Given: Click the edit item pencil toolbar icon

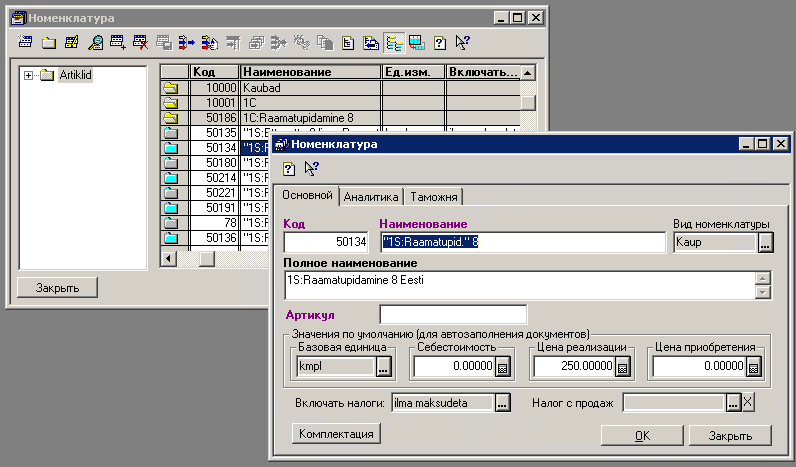Looking at the screenshot, I should pos(72,43).
